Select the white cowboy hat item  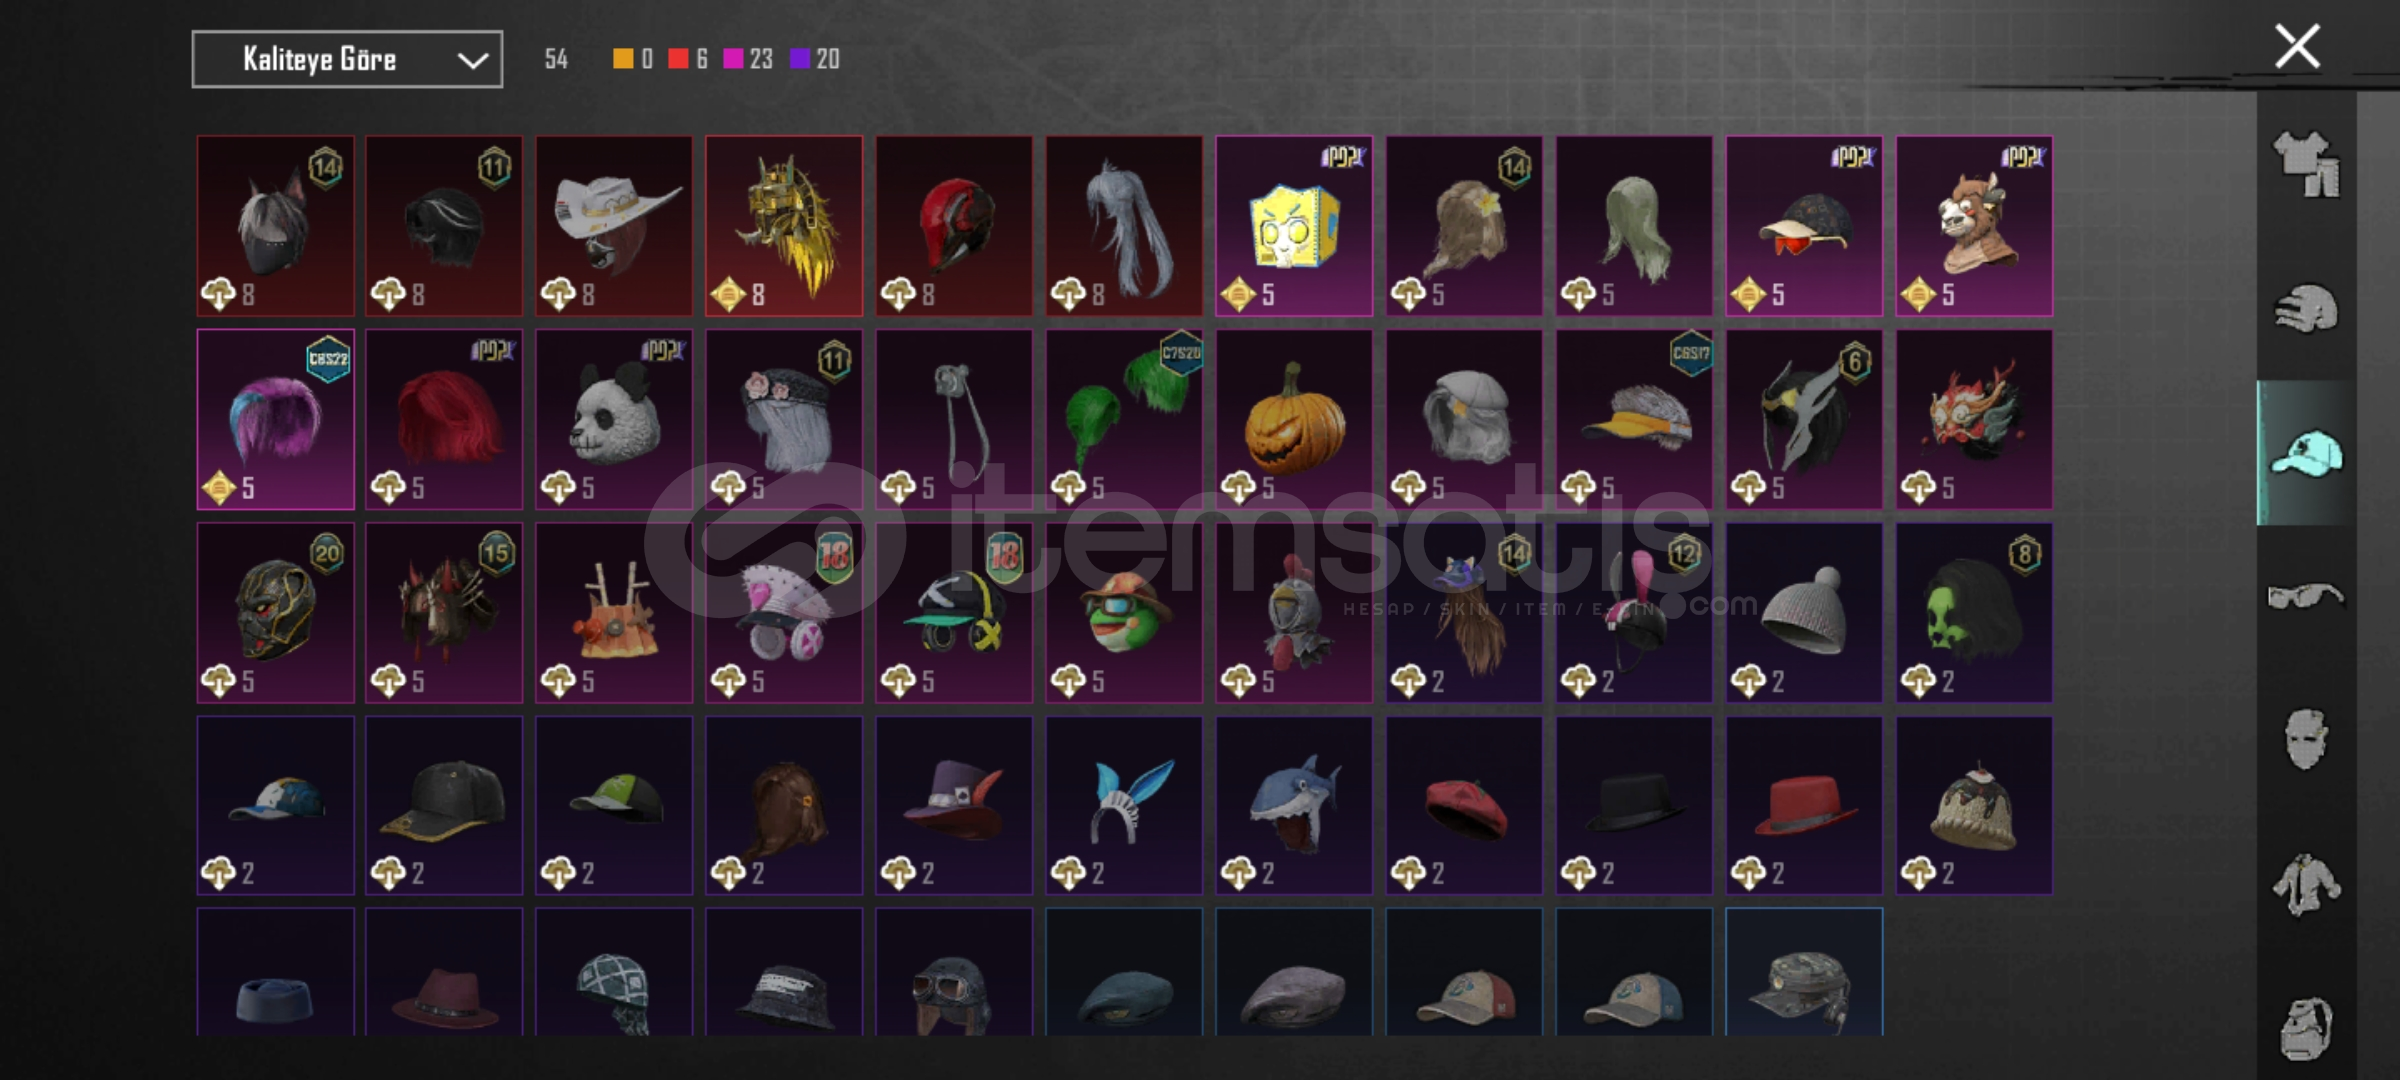[614, 226]
